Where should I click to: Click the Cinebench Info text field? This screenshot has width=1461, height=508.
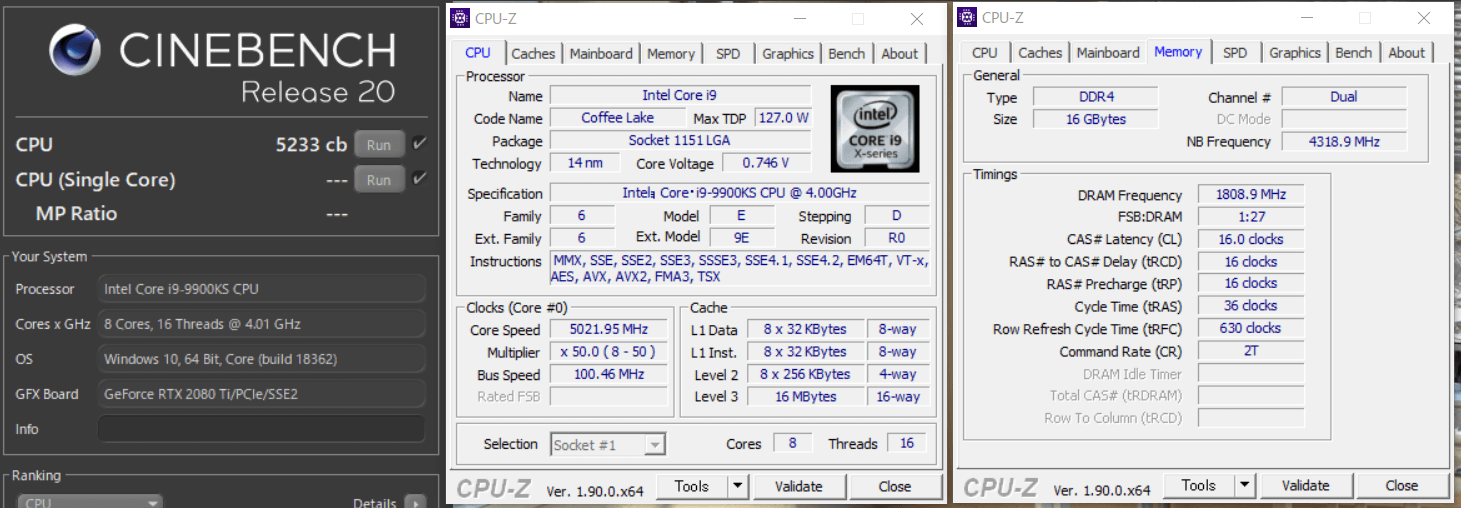tap(262, 429)
